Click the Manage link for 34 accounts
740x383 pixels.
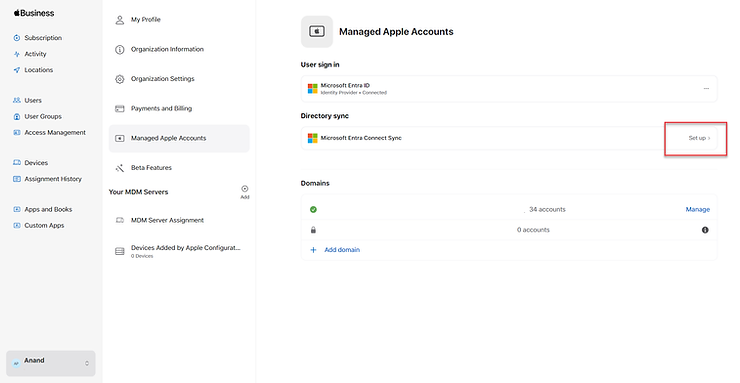click(x=698, y=209)
